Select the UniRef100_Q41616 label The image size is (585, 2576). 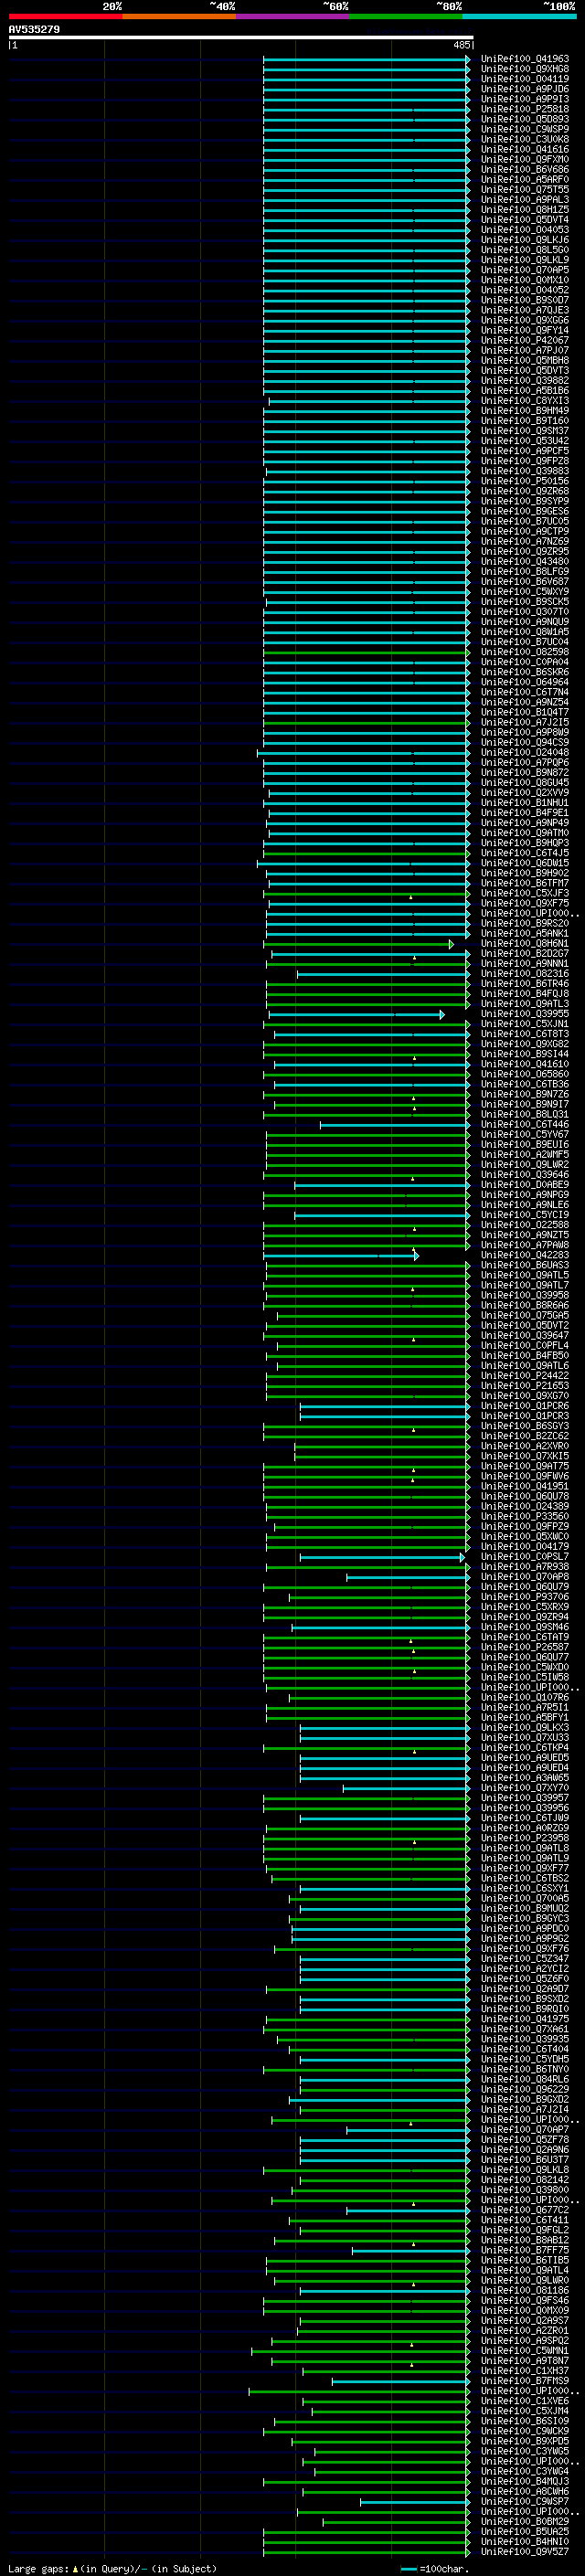pyautogui.click(x=524, y=149)
